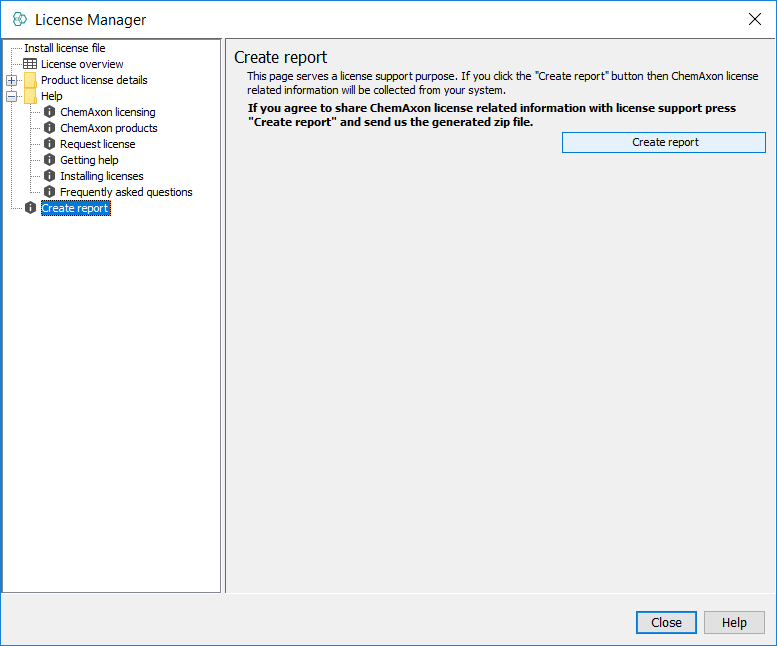The width and height of the screenshot is (777, 646).
Task: Close the License Manager window
Action: tap(754, 19)
